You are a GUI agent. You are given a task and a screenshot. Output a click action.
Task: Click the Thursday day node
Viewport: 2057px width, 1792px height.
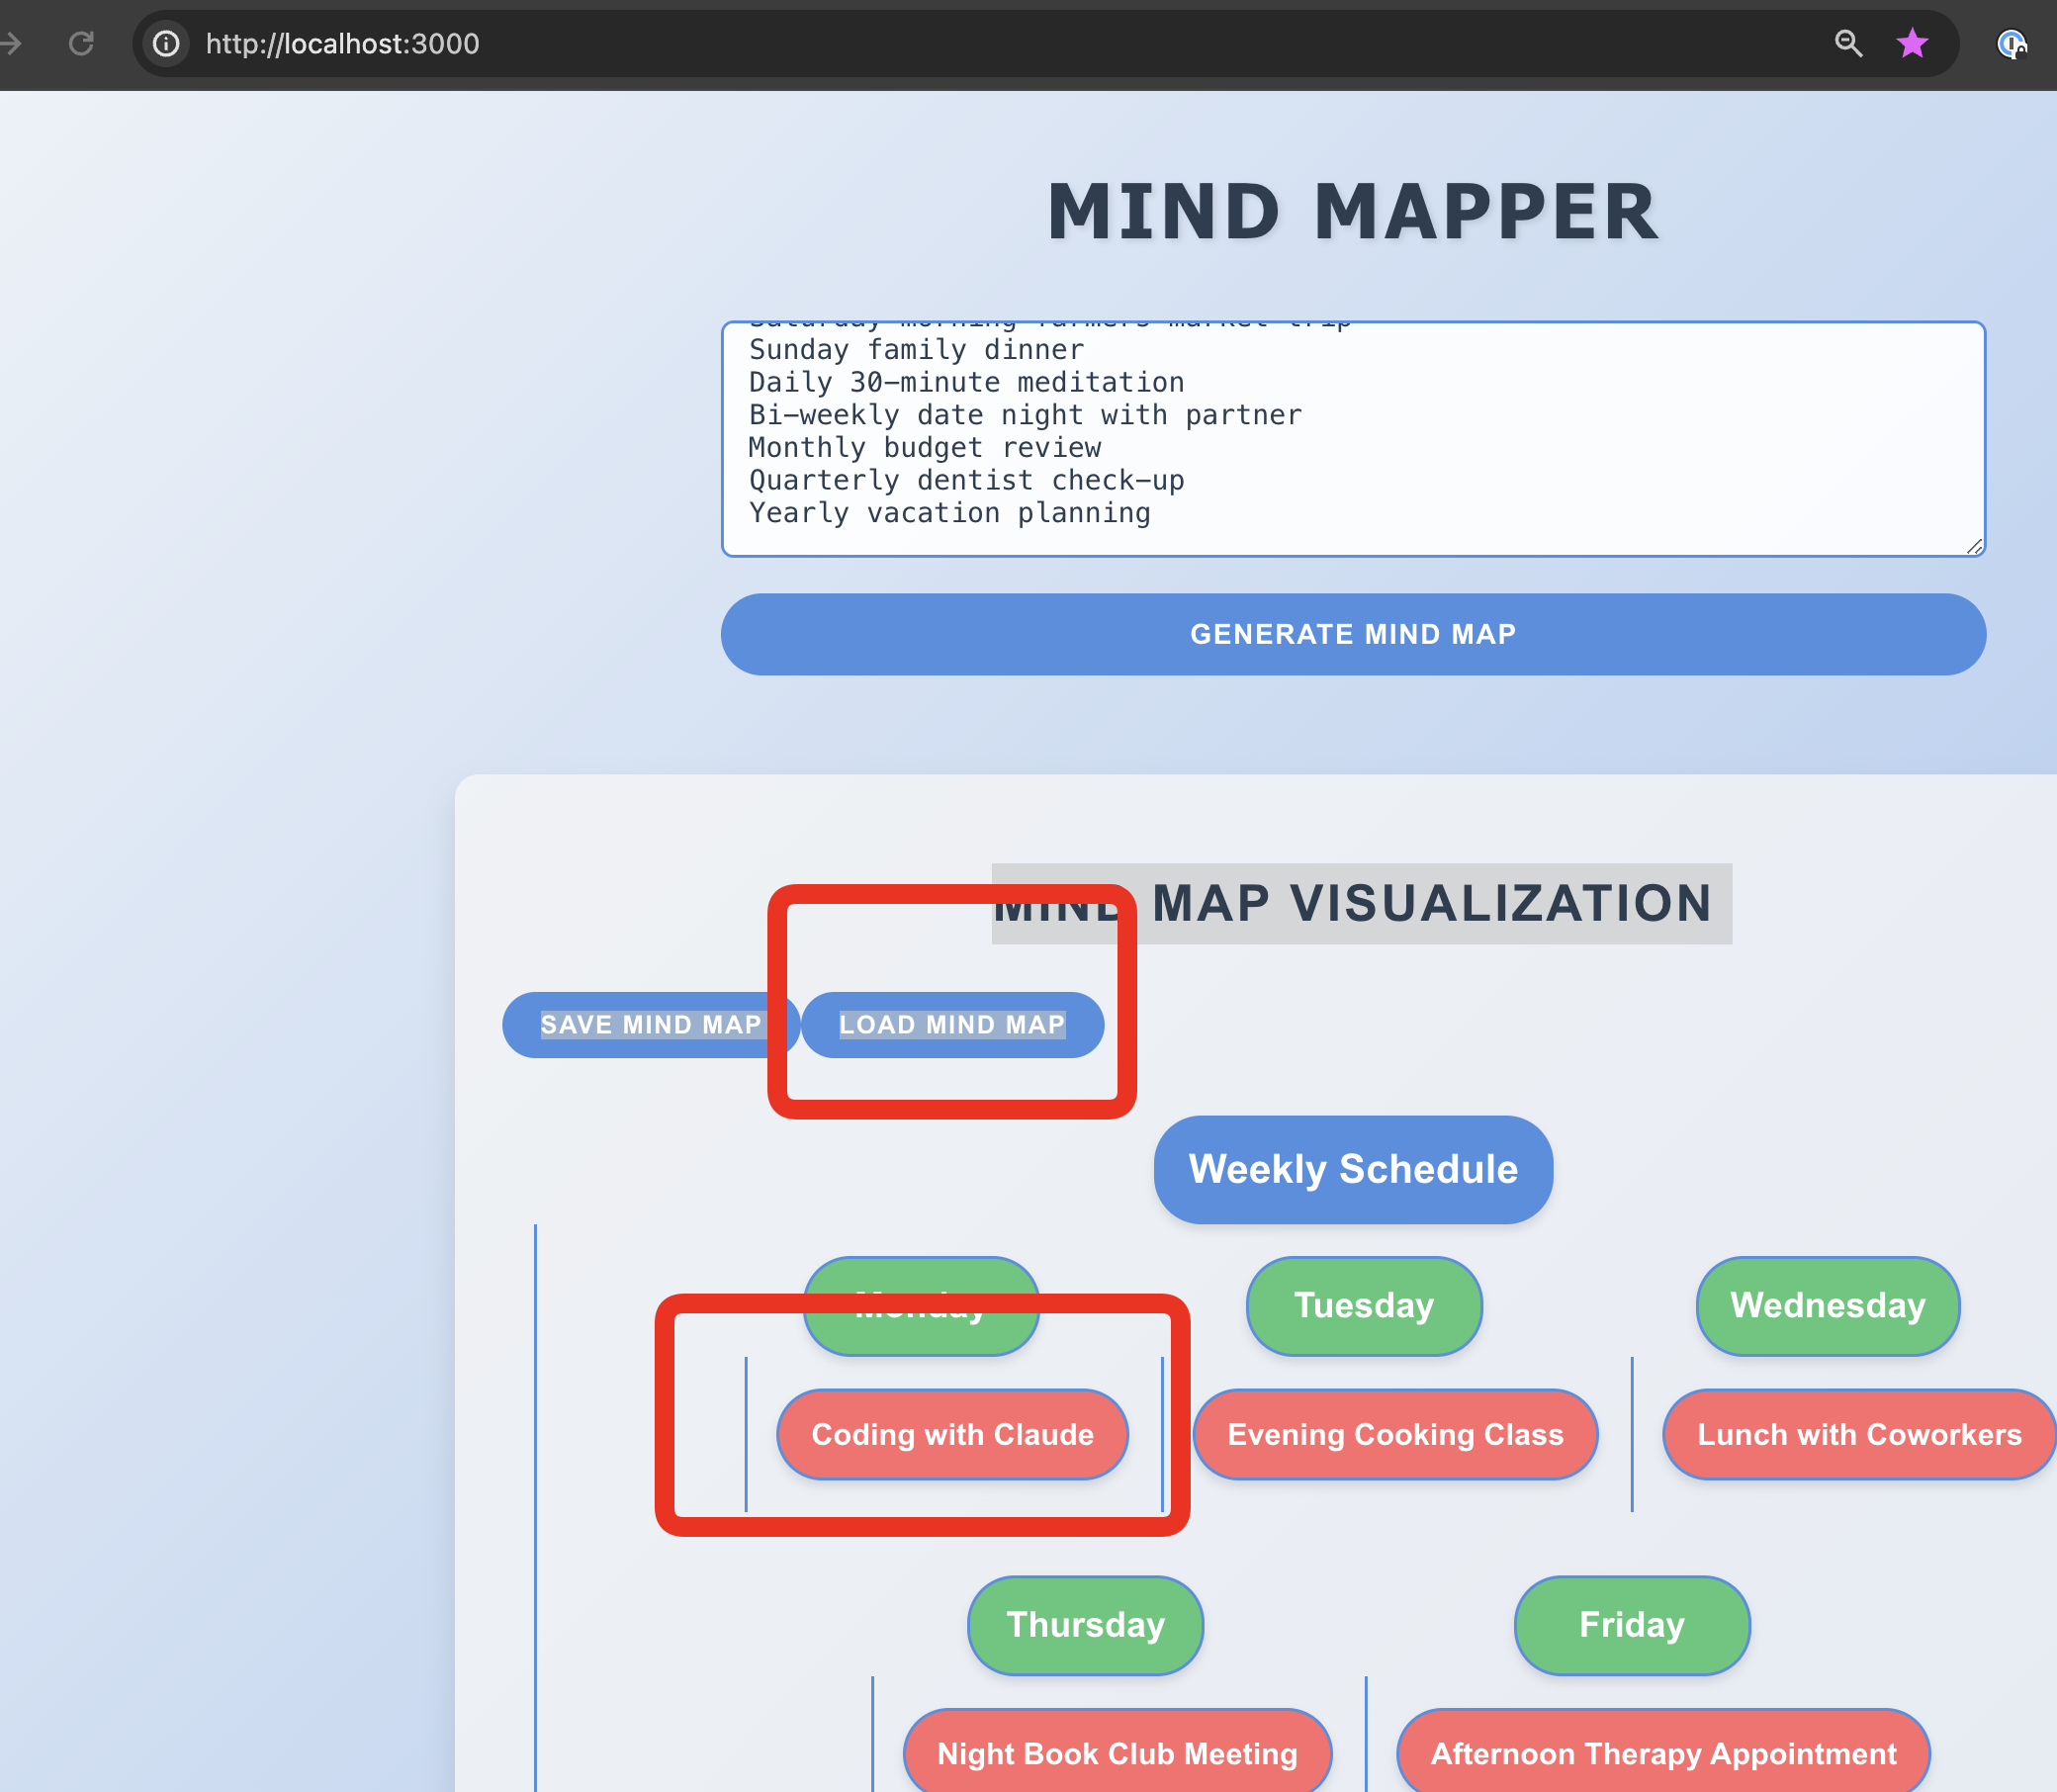coord(1085,1624)
